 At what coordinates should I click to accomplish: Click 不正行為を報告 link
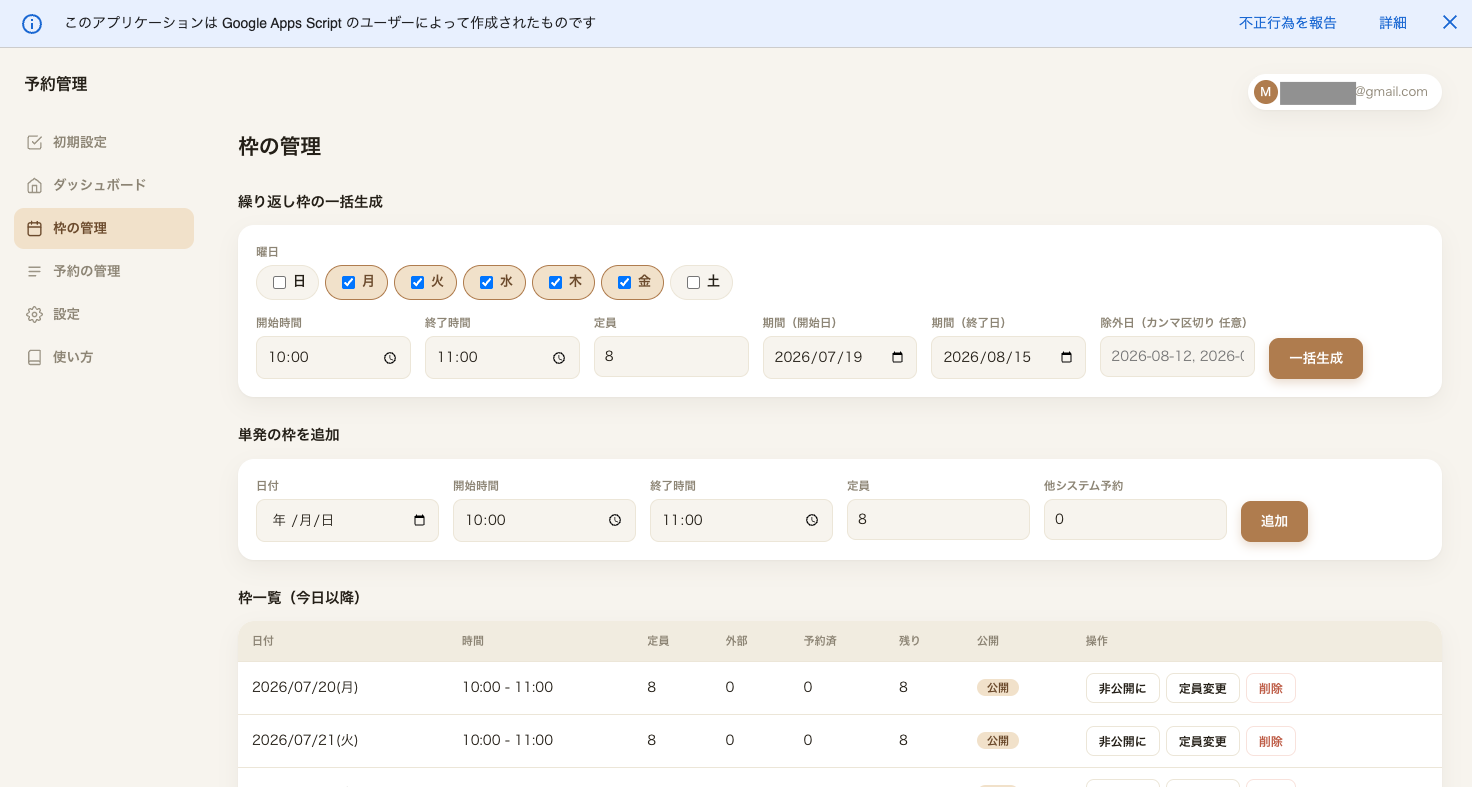(1287, 23)
